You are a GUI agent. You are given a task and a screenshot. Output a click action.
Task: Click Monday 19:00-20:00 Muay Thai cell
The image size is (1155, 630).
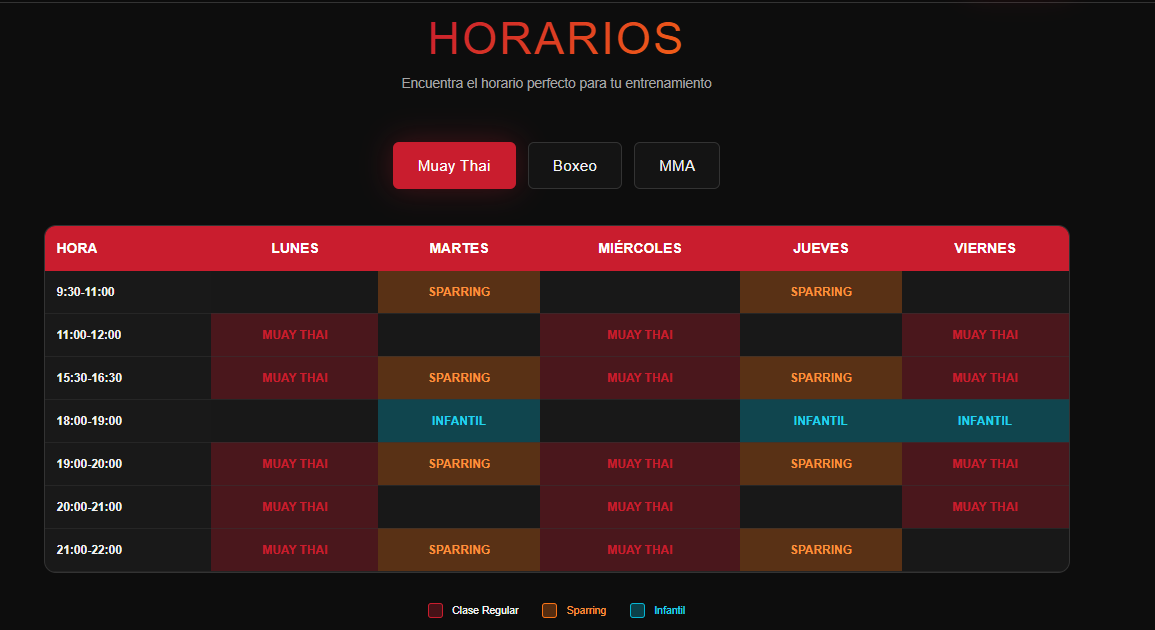pos(295,463)
